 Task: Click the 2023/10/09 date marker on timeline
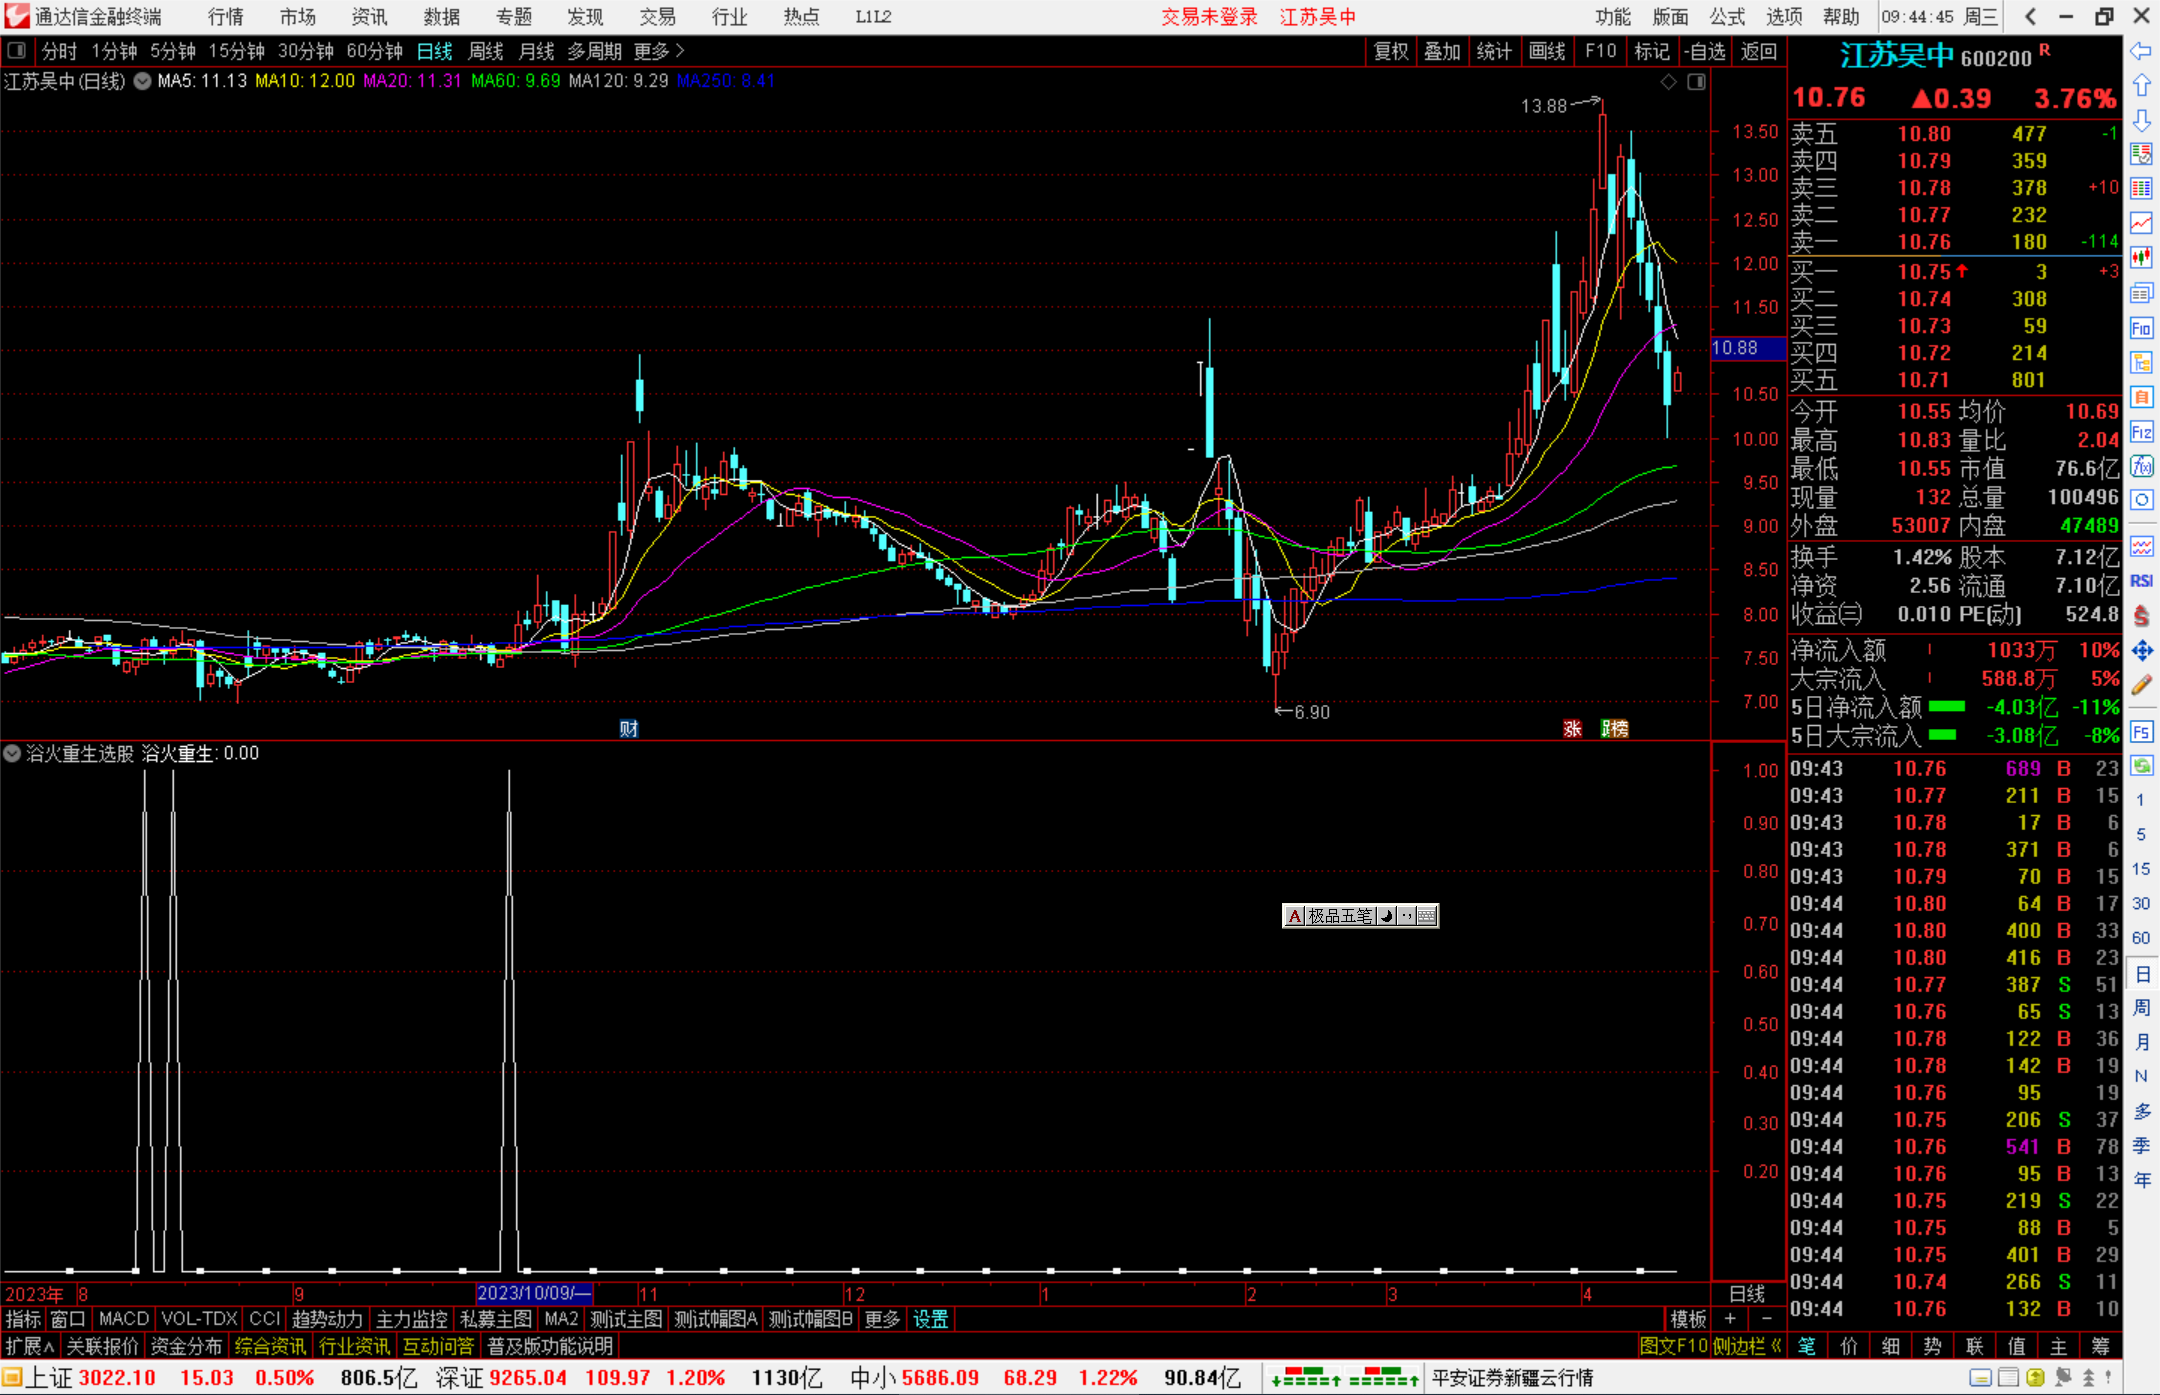point(534,1294)
